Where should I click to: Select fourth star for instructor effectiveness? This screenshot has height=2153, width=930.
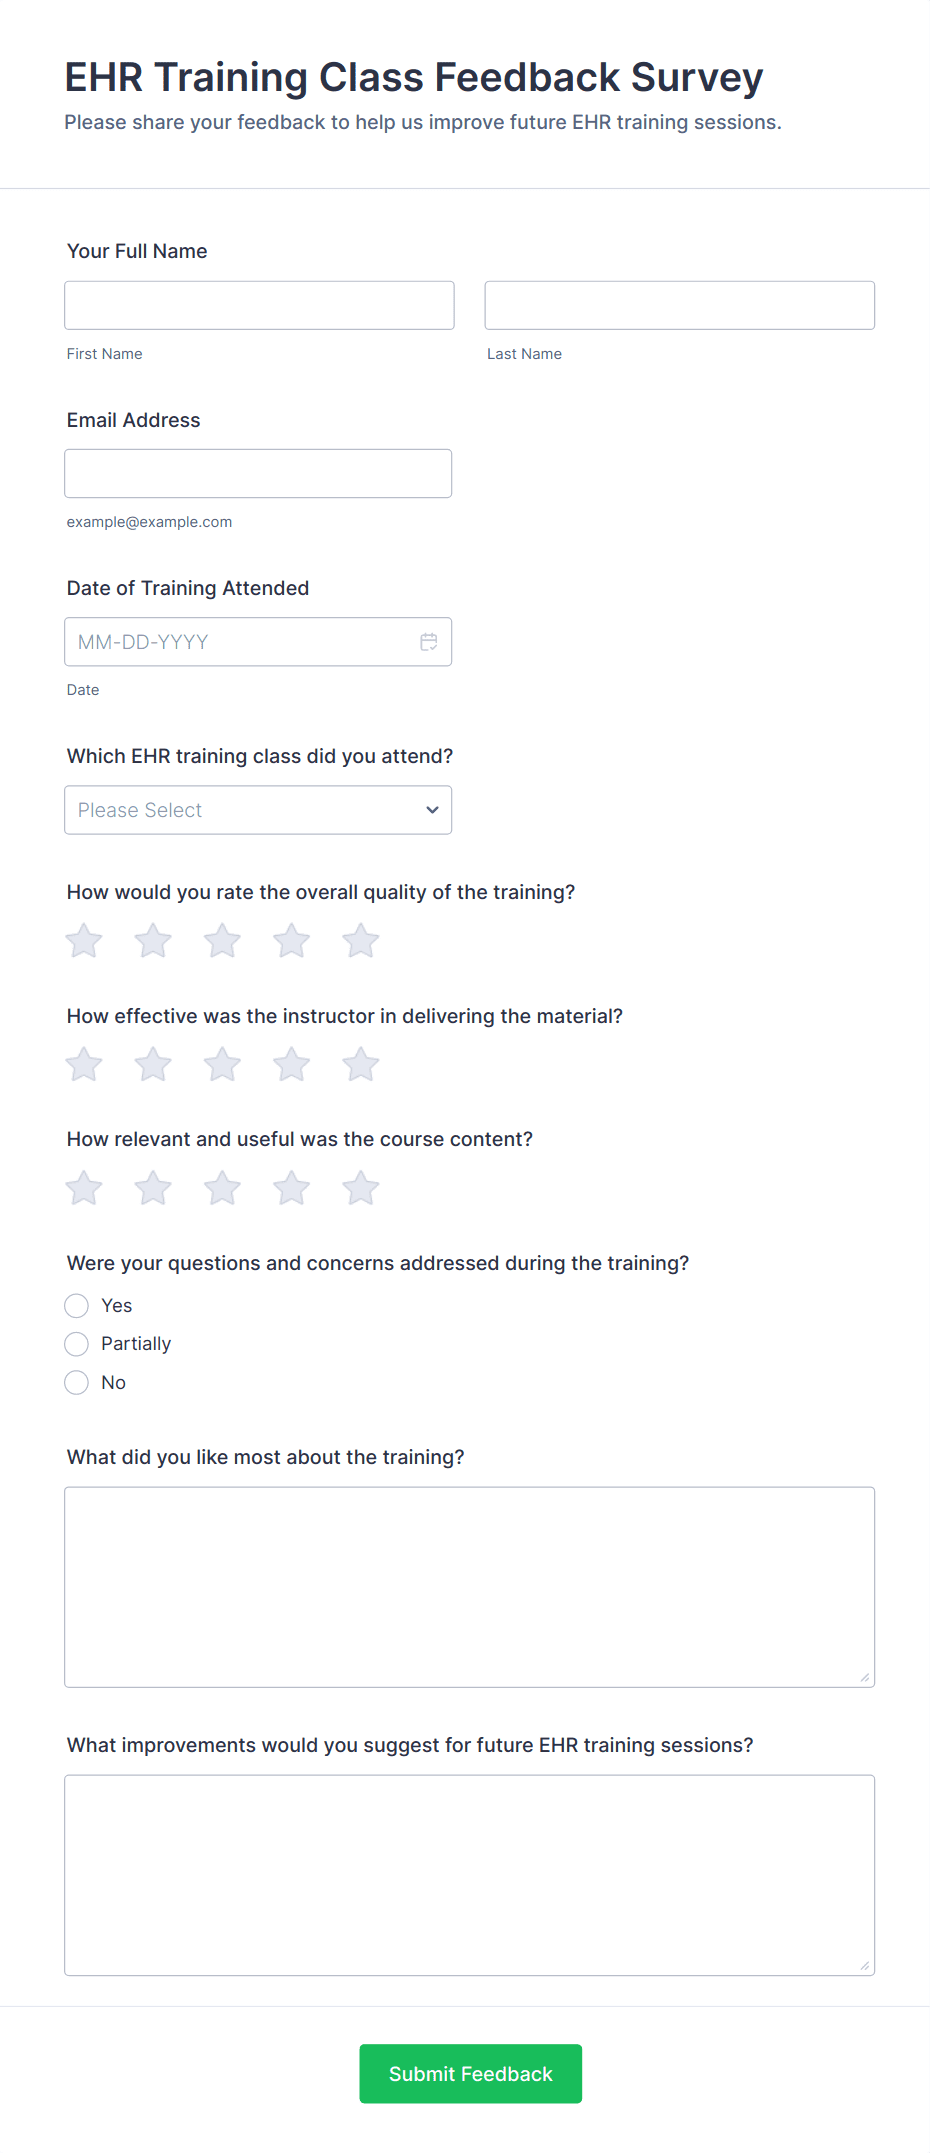point(292,1065)
